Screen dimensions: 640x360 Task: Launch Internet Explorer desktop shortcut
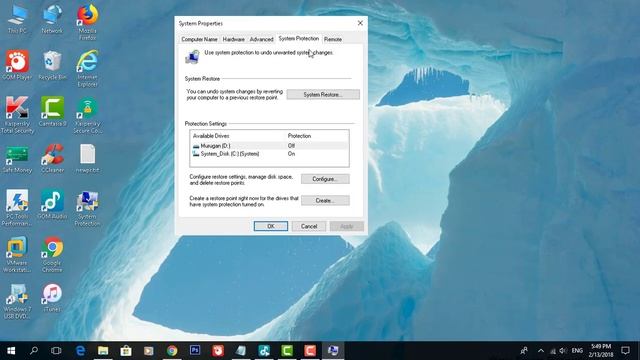[x=87, y=69]
